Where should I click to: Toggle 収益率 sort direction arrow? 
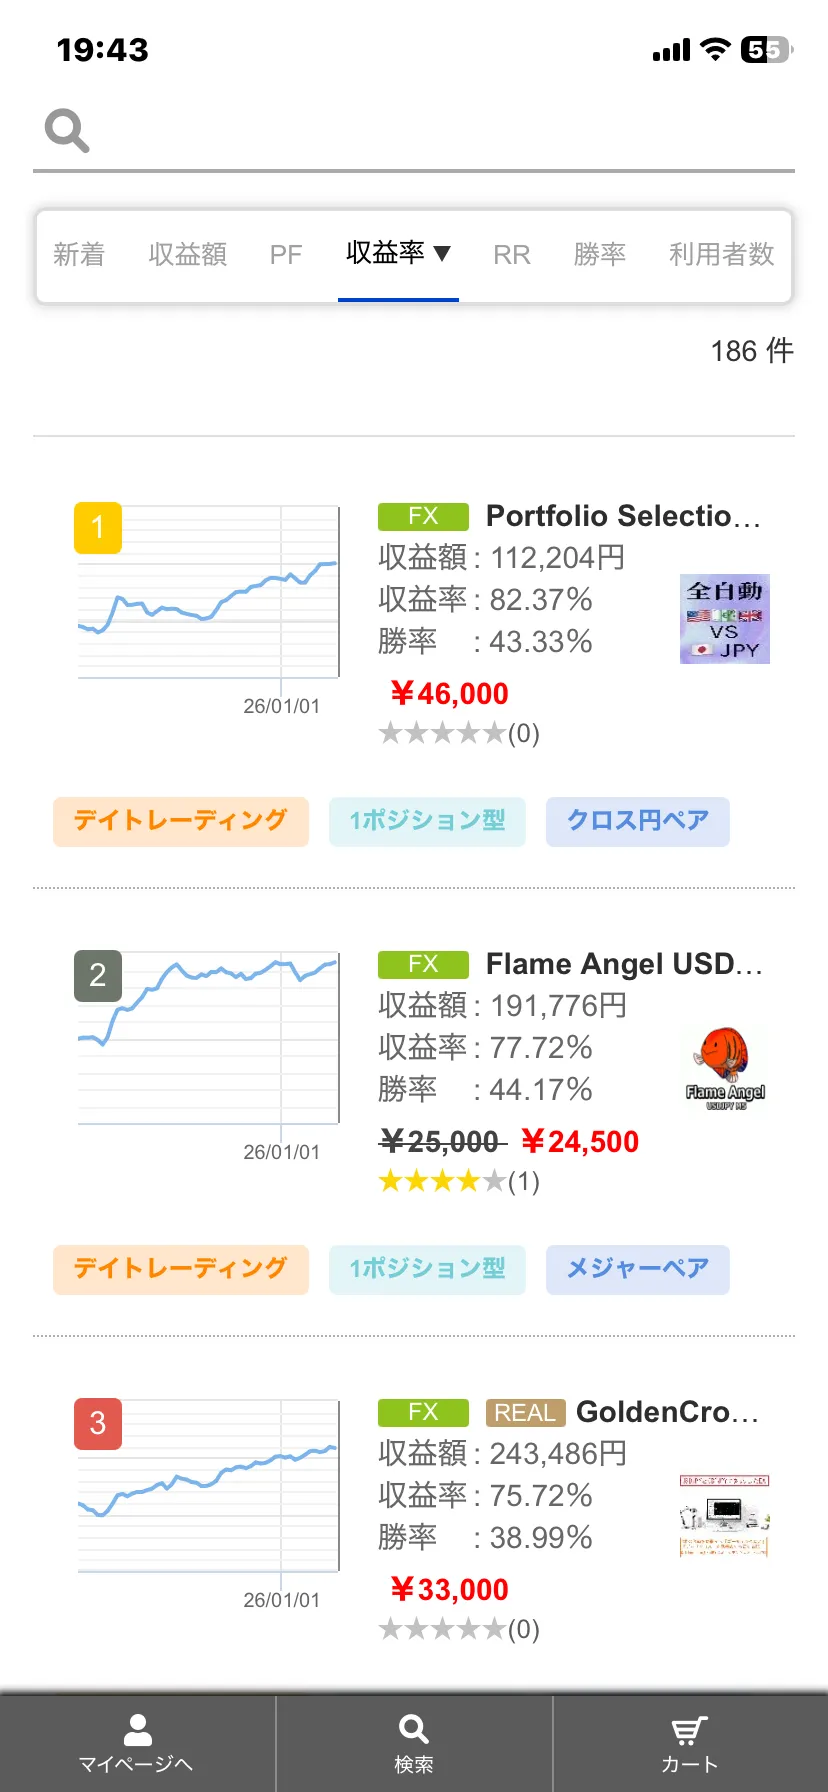point(442,254)
